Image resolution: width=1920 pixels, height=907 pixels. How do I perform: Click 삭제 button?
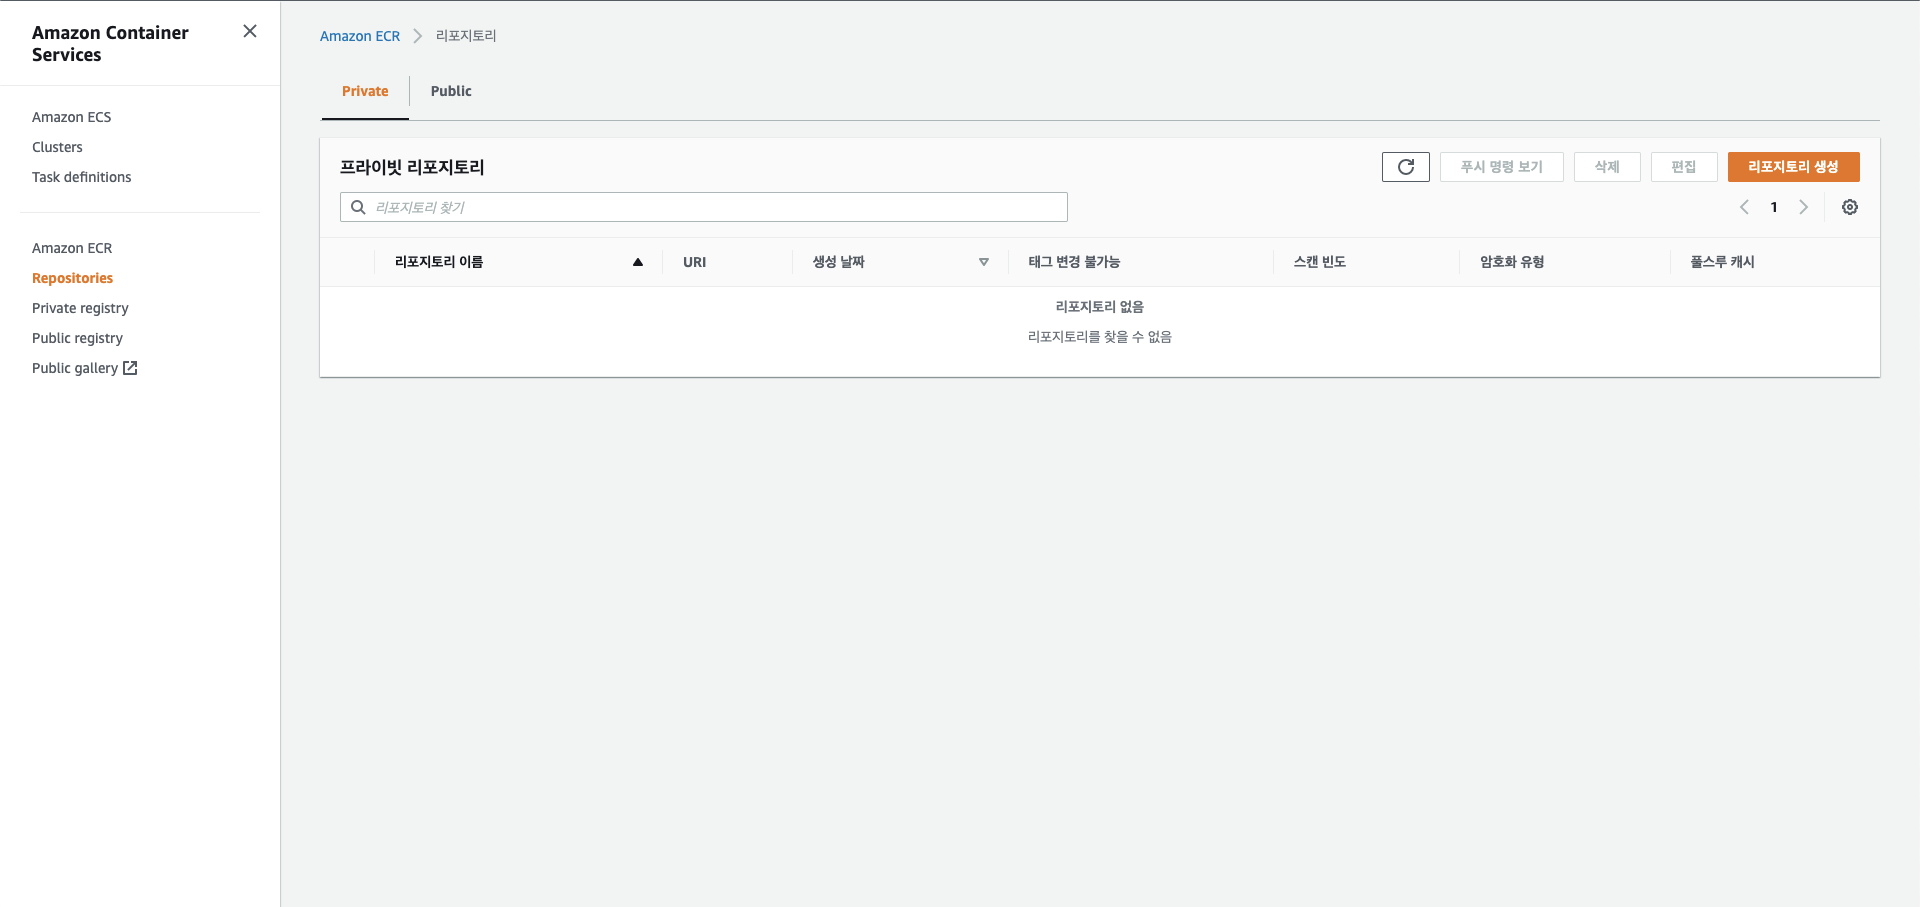(1607, 167)
